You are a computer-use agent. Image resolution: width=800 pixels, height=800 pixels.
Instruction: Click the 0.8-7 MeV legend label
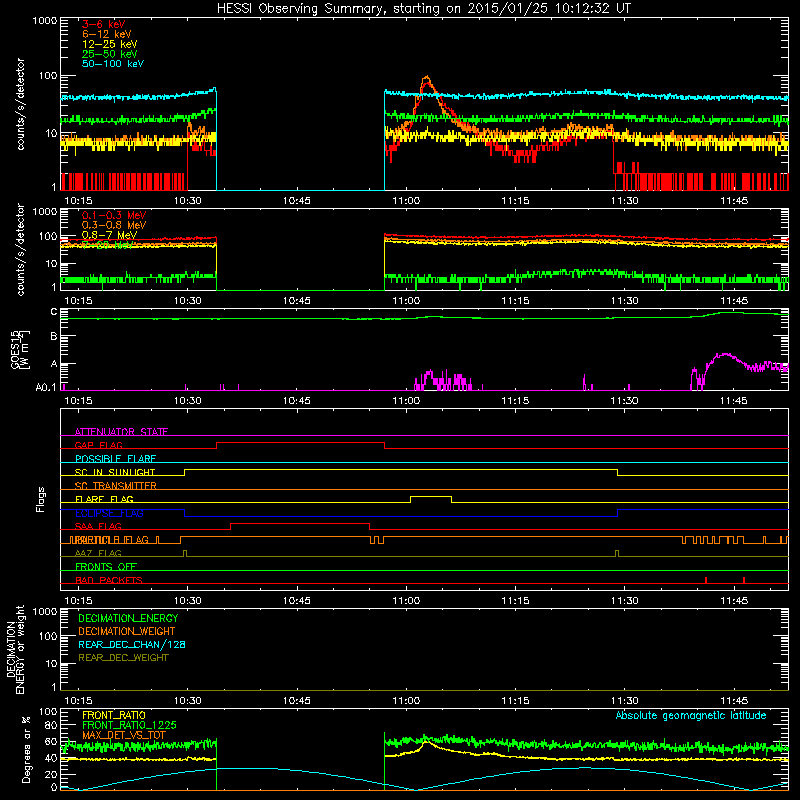pos(109,235)
